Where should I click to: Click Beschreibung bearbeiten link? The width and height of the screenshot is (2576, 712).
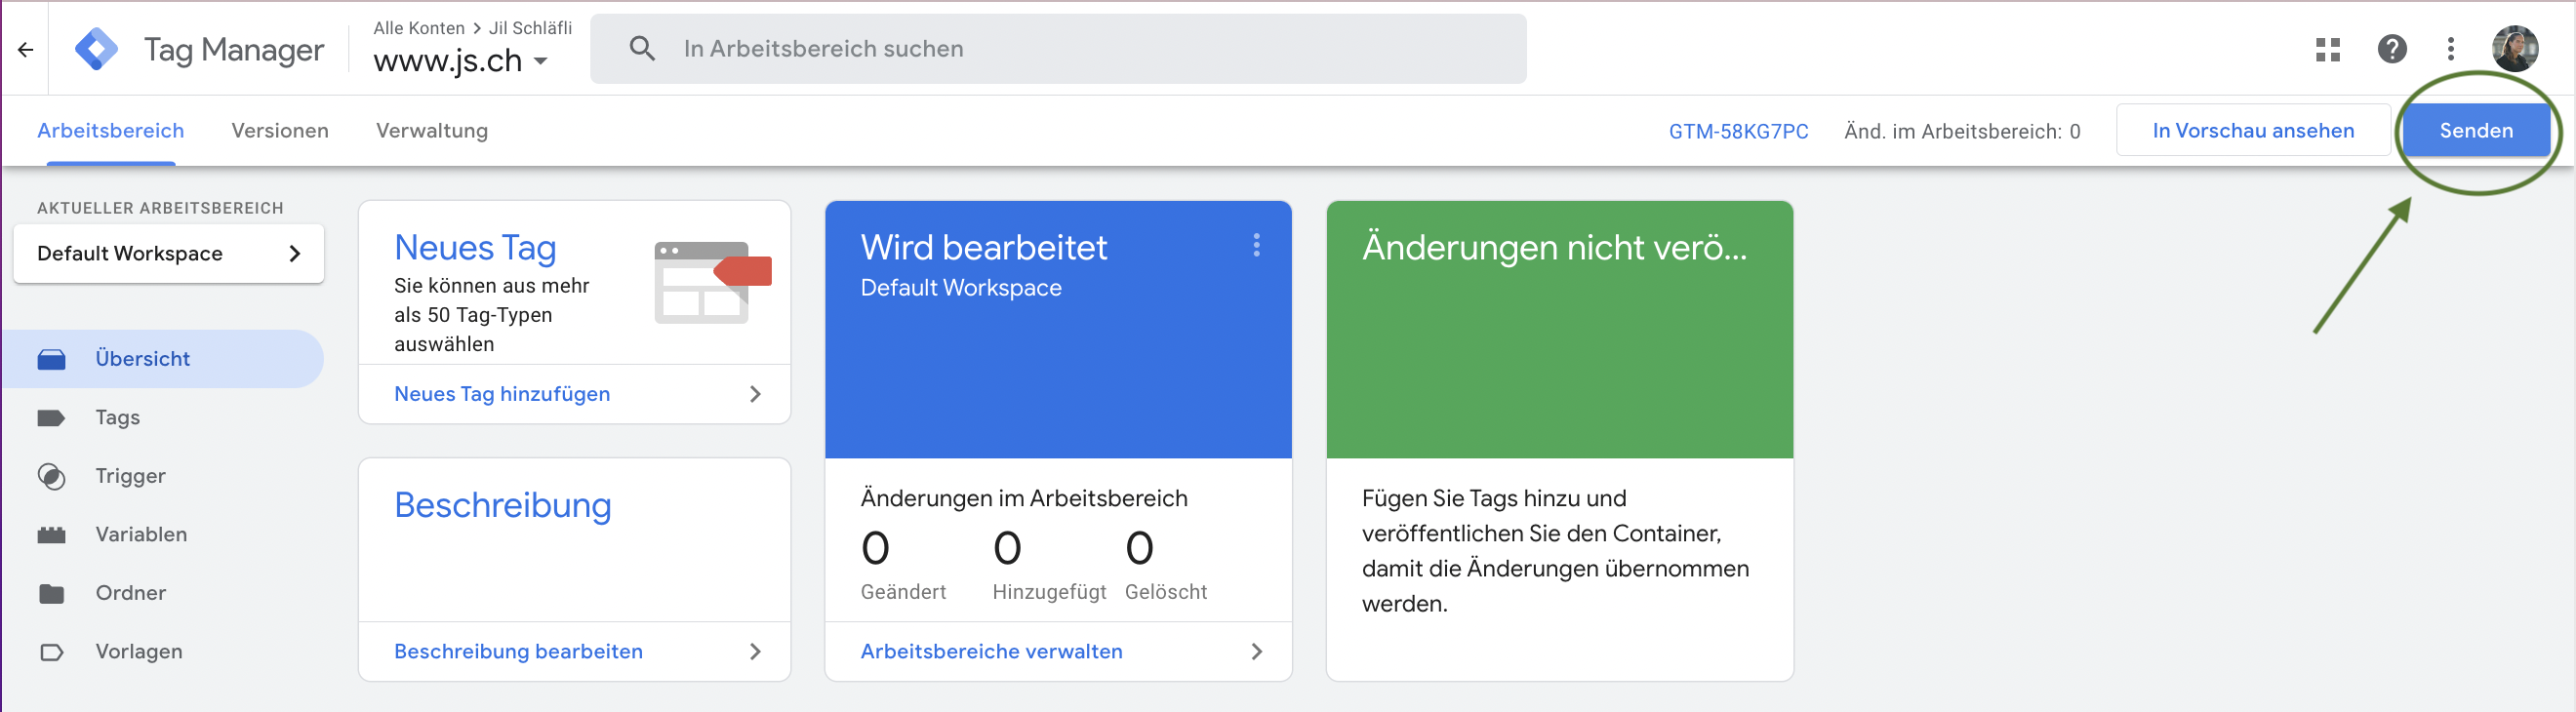pyautogui.click(x=518, y=652)
